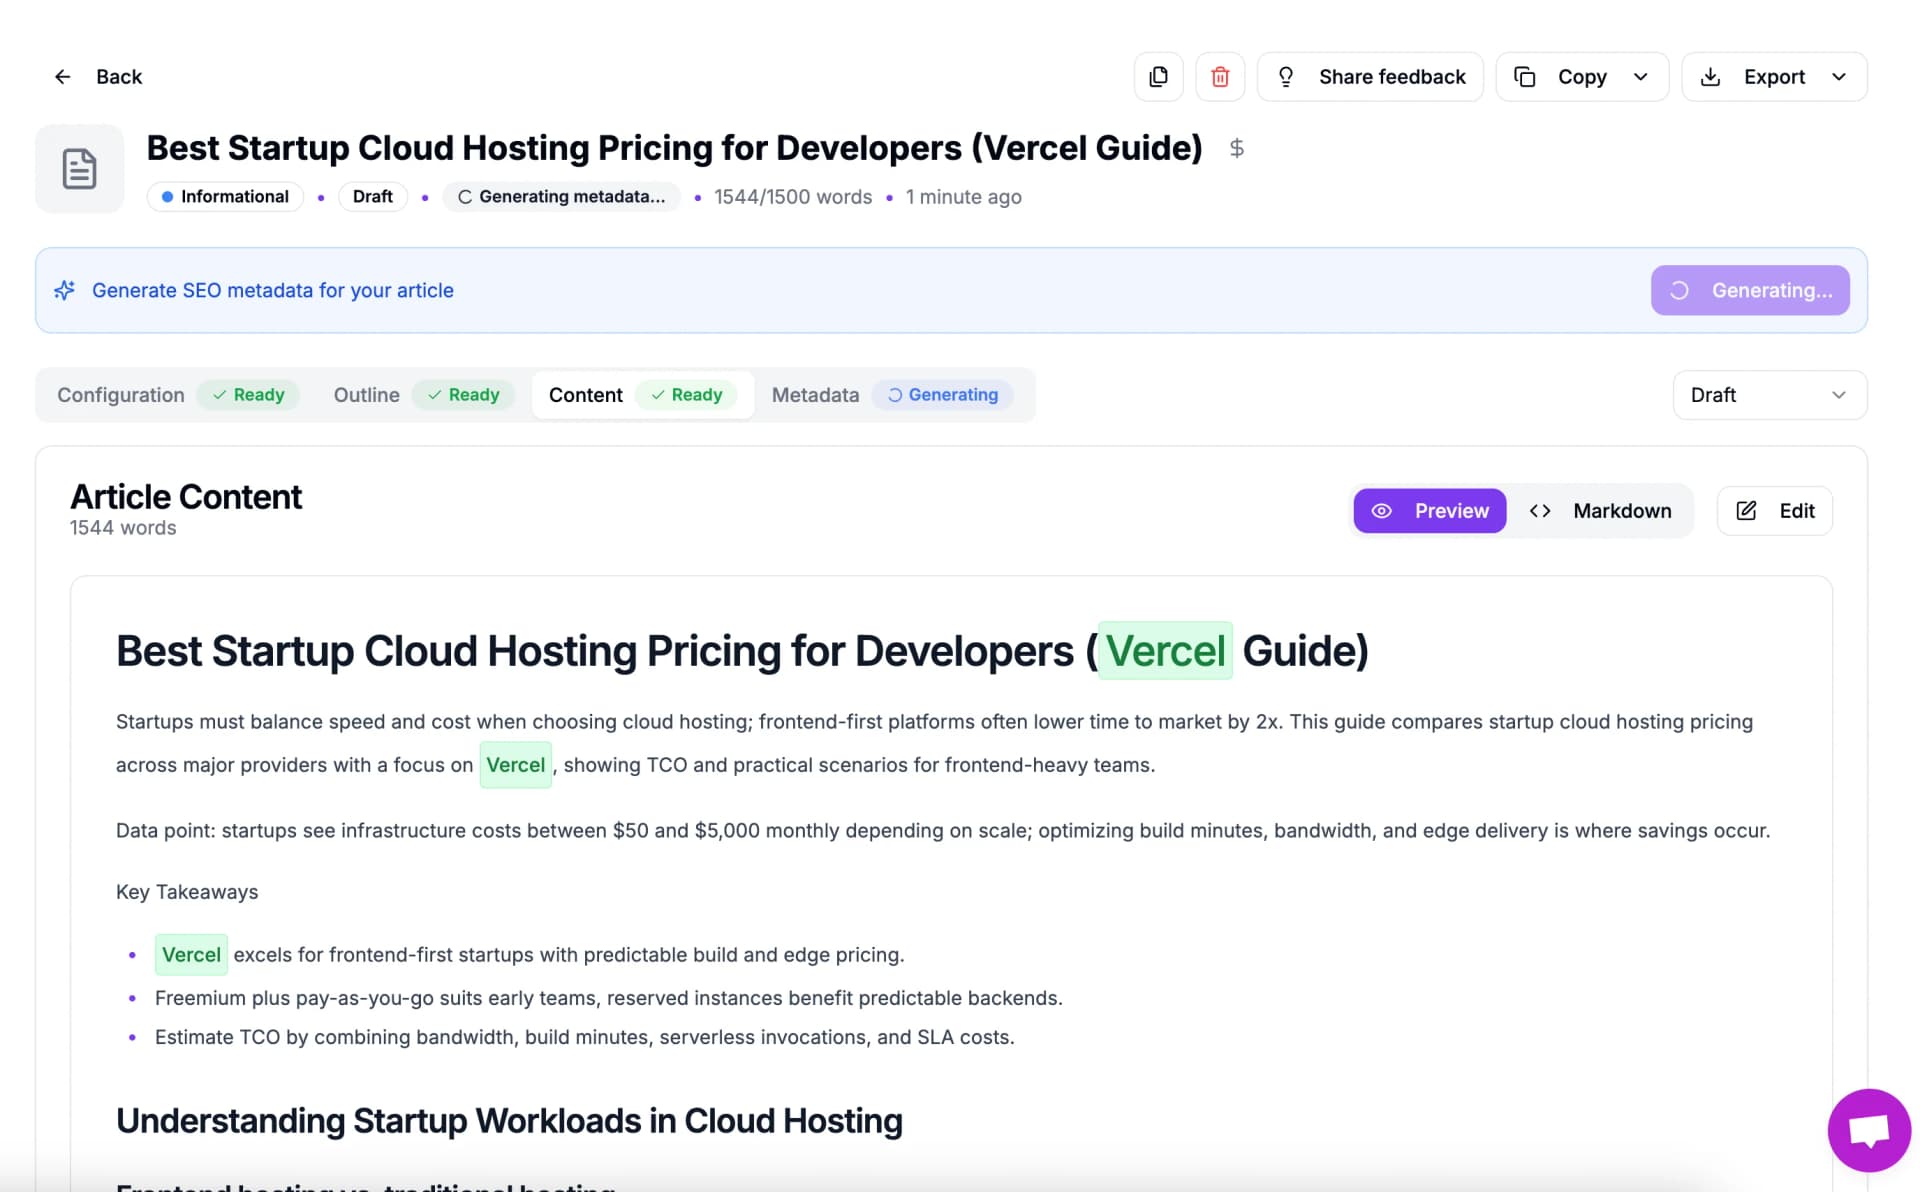This screenshot has height=1192, width=1920.
Task: Click the Generating... metadata button
Action: 1749,291
